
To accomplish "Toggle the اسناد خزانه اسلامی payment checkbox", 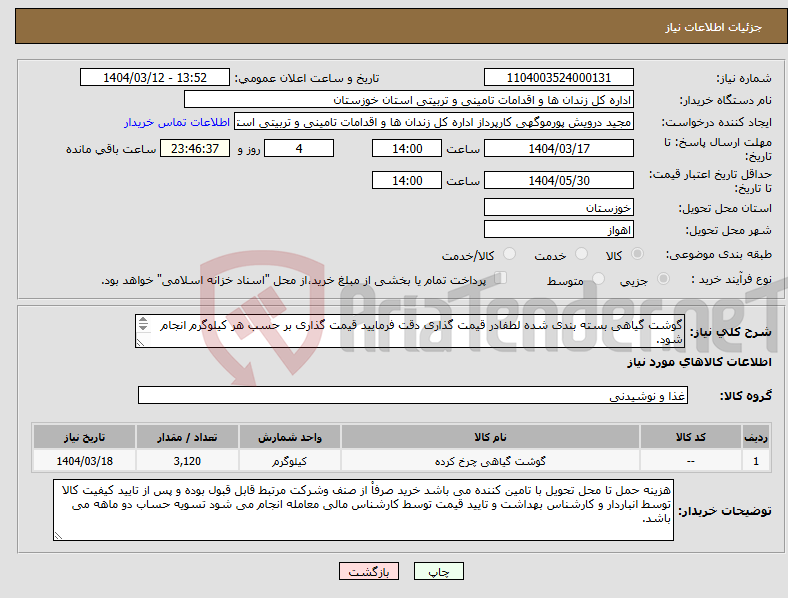I will 500,277.
